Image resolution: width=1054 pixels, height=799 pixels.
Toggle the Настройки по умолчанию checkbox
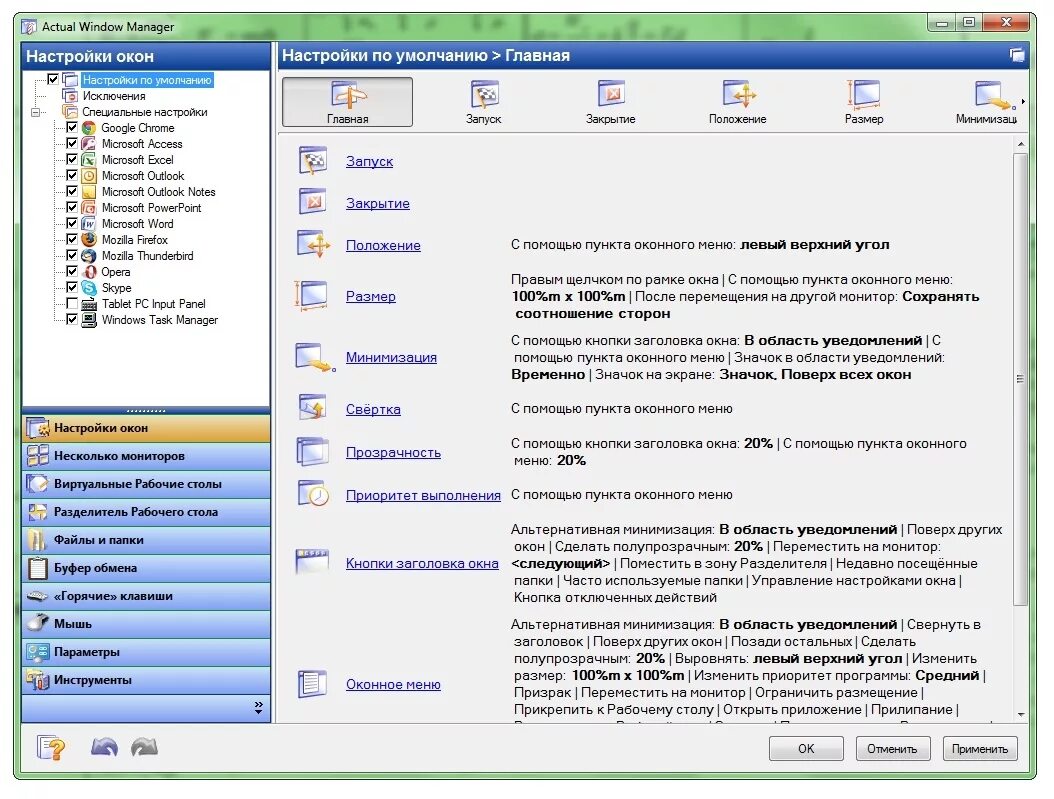(53, 79)
